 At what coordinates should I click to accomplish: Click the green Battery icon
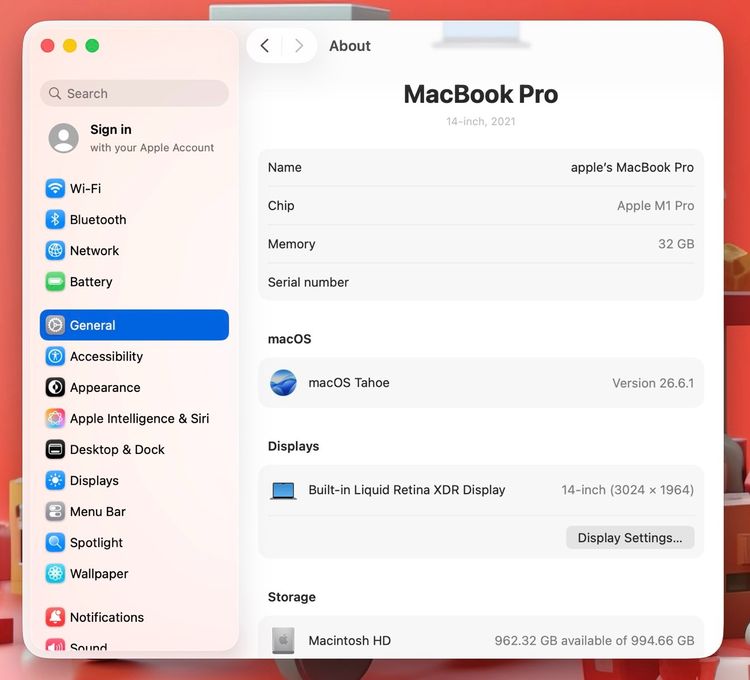[x=55, y=282]
